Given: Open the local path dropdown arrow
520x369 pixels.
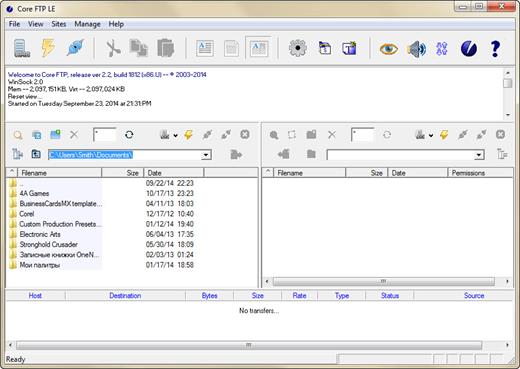Looking at the screenshot, I should [206, 155].
